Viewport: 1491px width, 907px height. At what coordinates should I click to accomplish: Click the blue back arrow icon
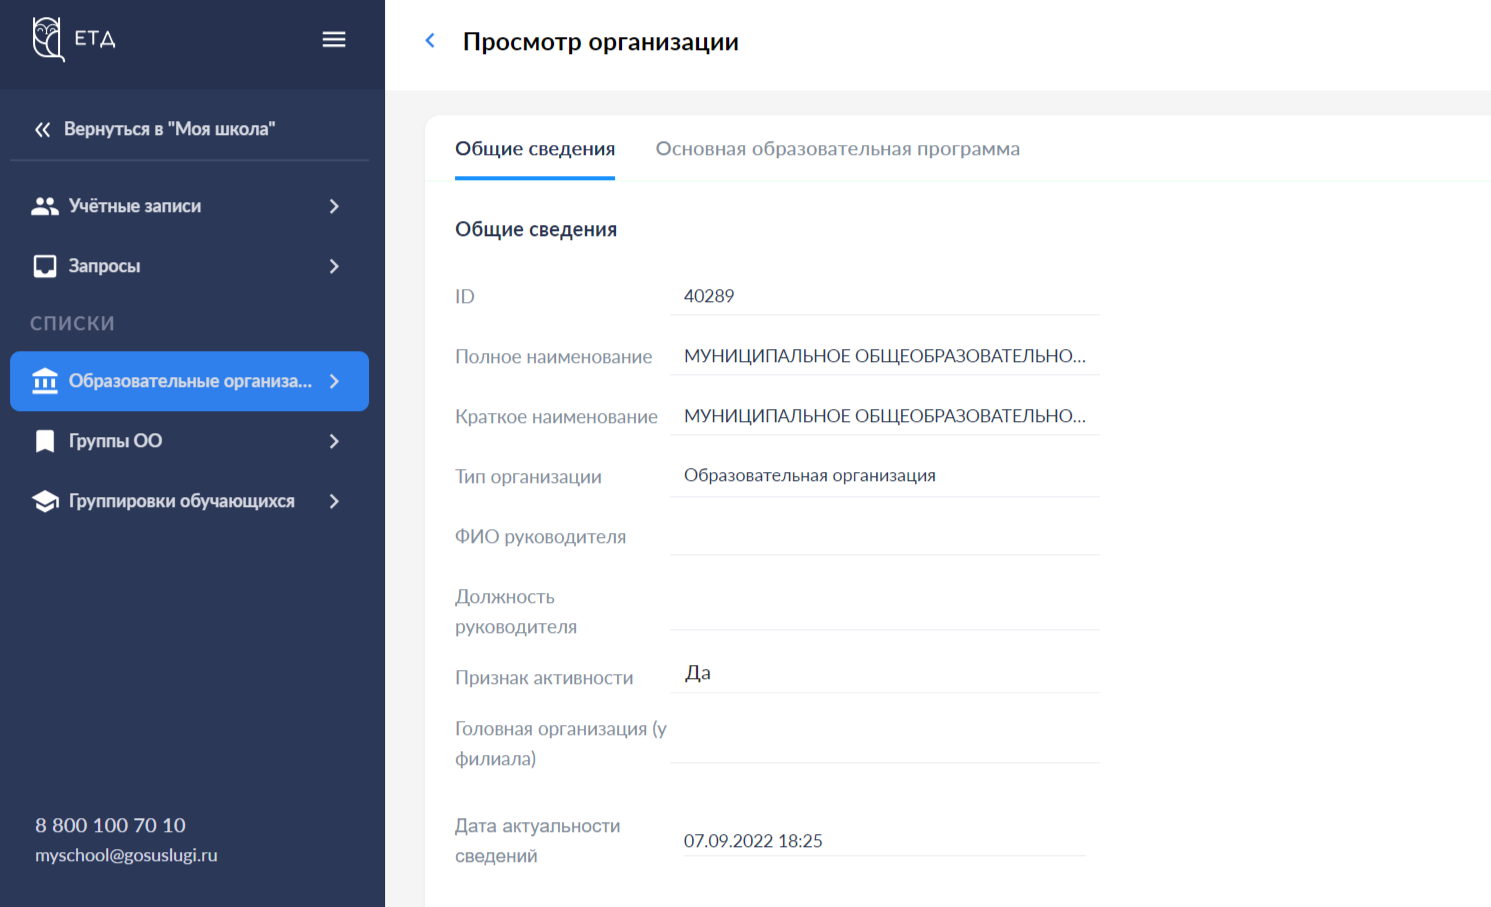click(x=430, y=41)
